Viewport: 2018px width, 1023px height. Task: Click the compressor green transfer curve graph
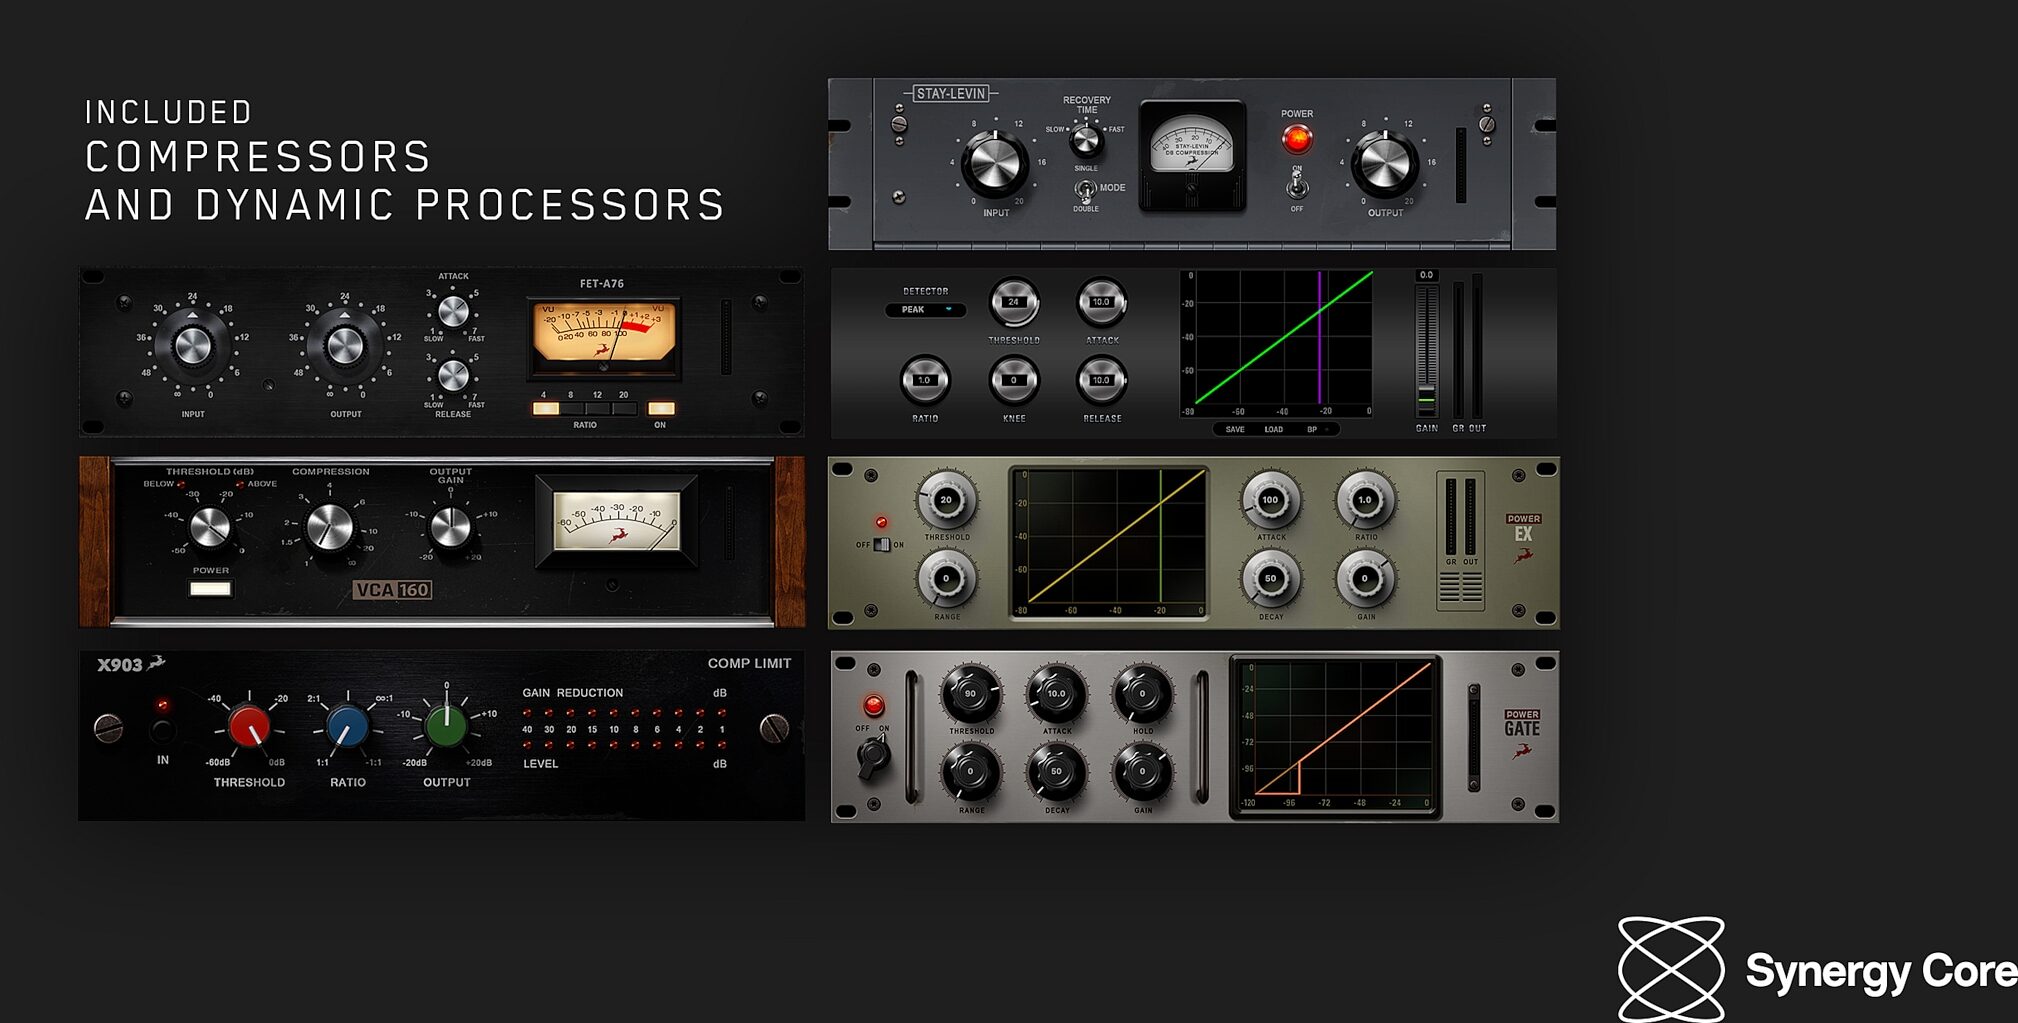[1276, 343]
